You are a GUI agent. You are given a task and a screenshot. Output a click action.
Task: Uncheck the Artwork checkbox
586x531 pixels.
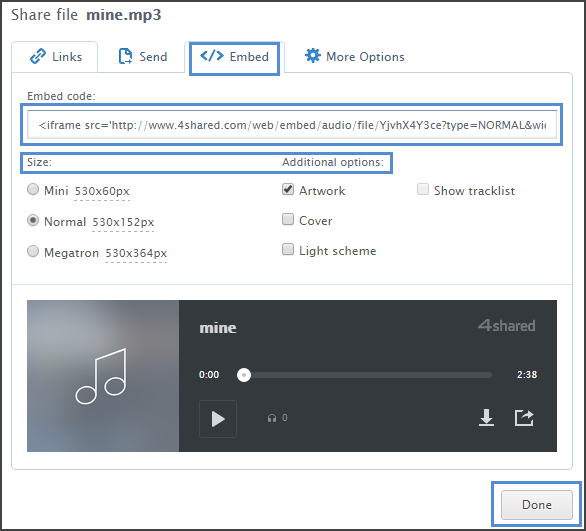288,189
